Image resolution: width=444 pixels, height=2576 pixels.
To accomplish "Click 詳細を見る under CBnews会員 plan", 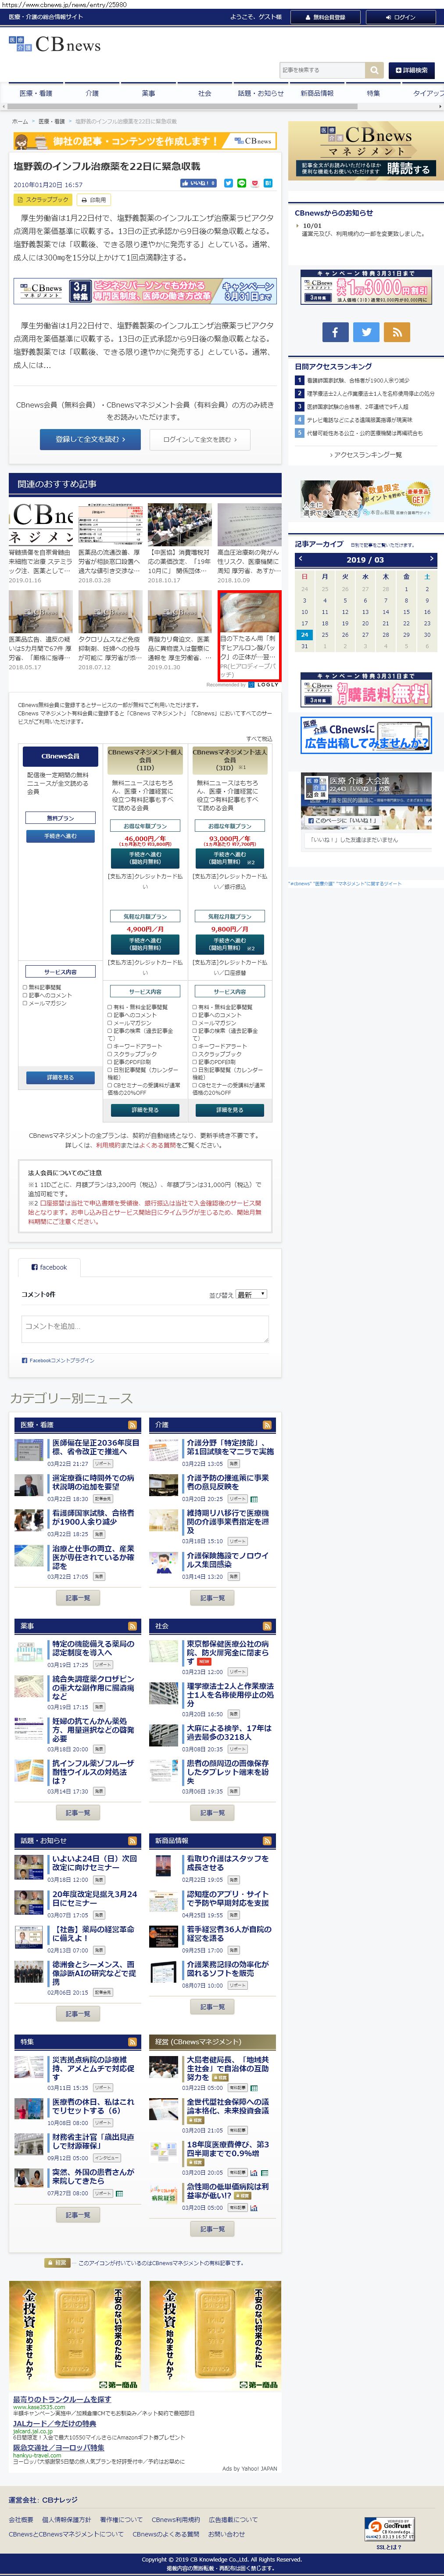I will click(x=60, y=1077).
